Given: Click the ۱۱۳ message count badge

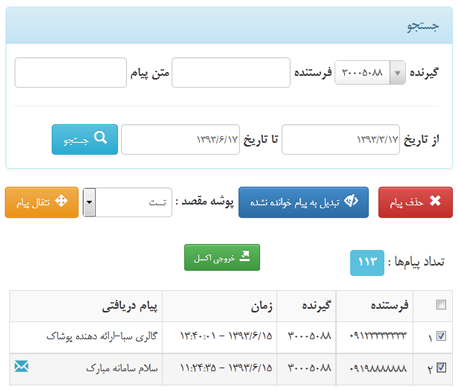Looking at the screenshot, I should 367,262.
